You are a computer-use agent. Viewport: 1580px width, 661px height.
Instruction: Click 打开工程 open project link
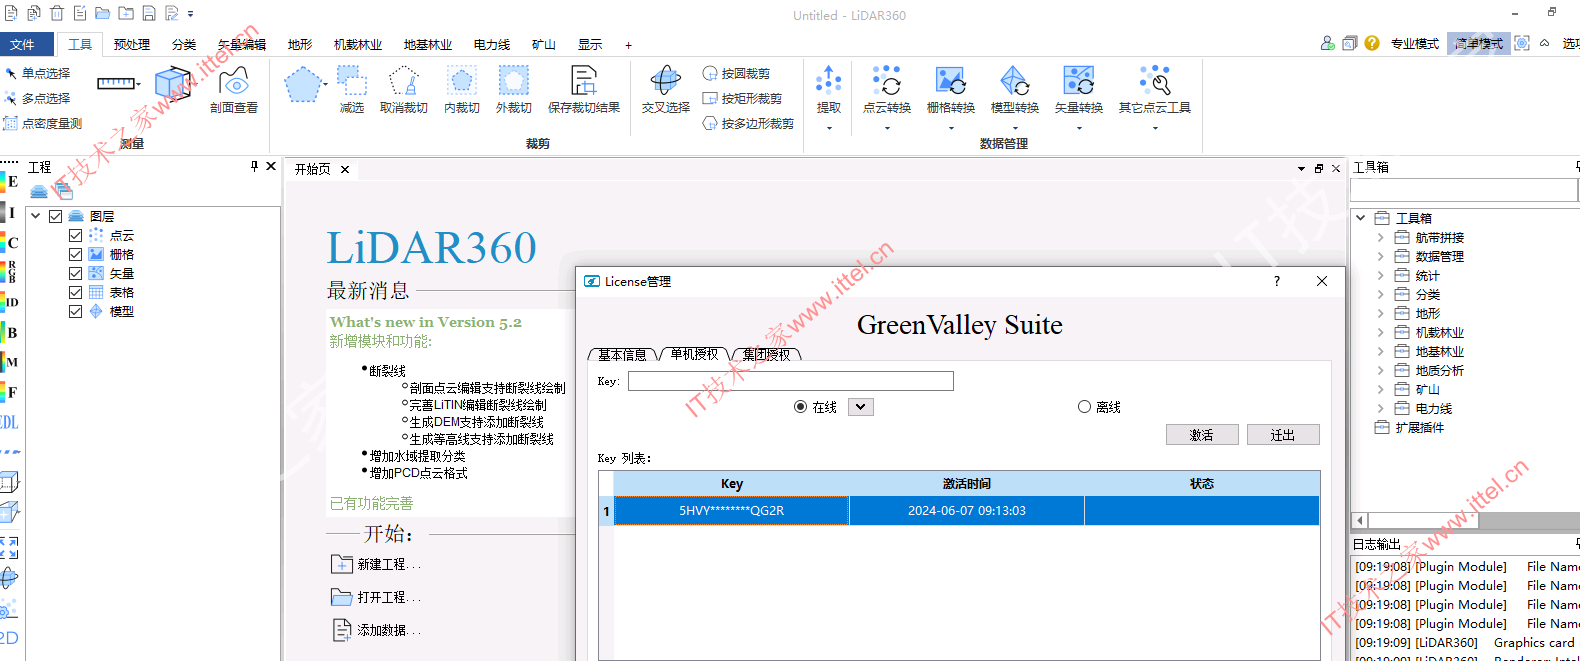[x=376, y=597]
